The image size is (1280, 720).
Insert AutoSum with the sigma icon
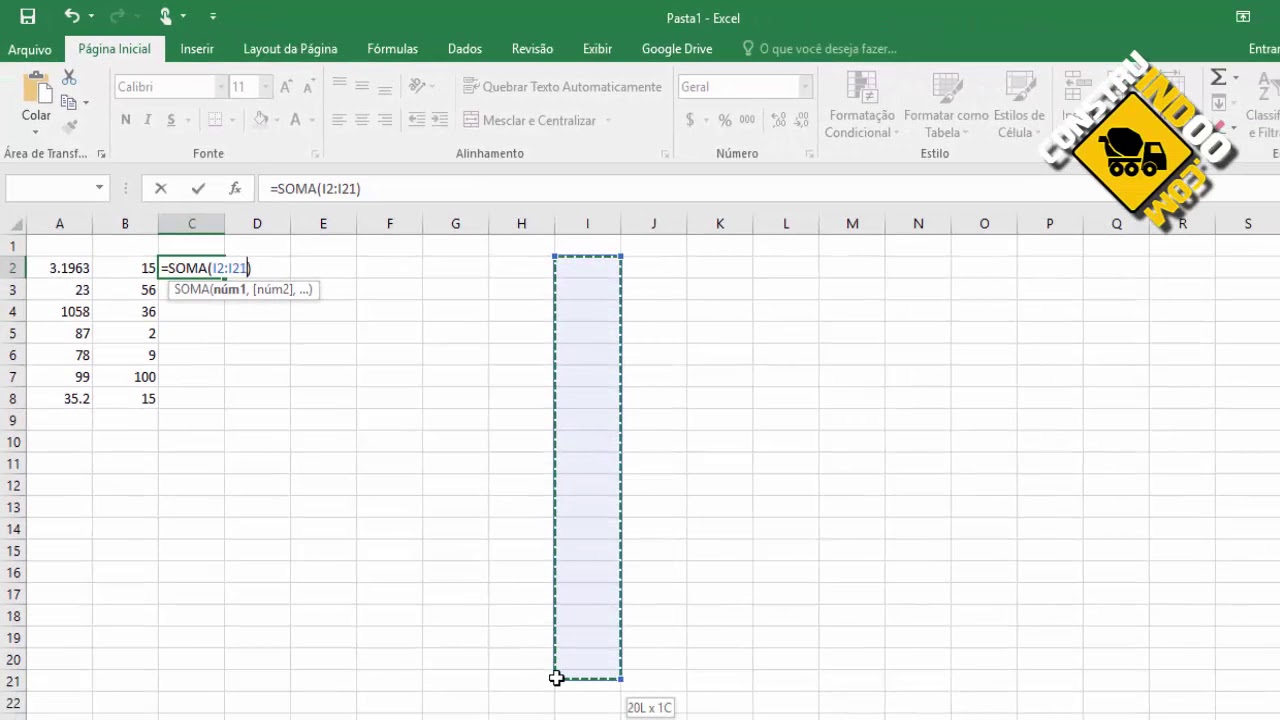pos(1218,78)
